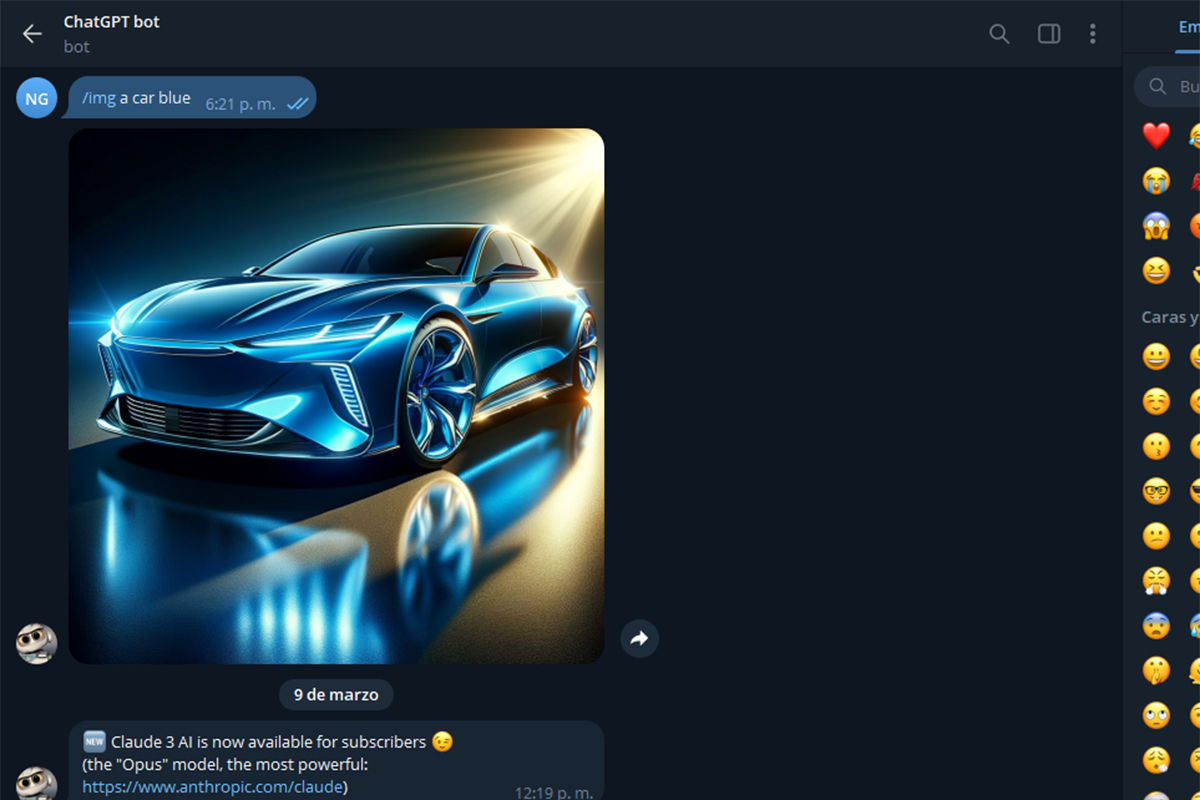
Task: Click the 9 de marzo date chip
Action: click(335, 694)
